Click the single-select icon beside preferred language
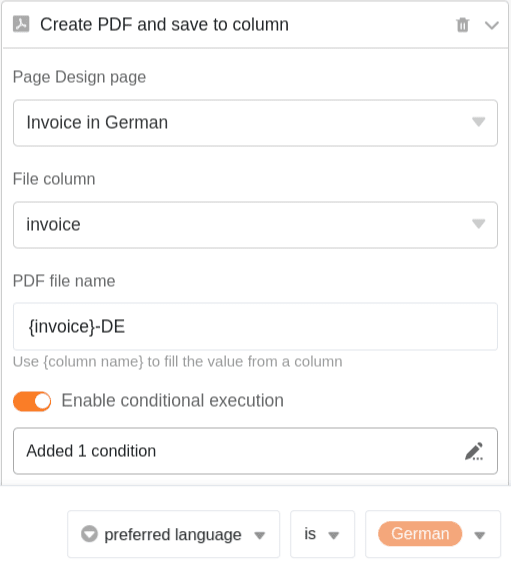Image resolution: width=511 pixels, height=567 pixels. coord(89,534)
